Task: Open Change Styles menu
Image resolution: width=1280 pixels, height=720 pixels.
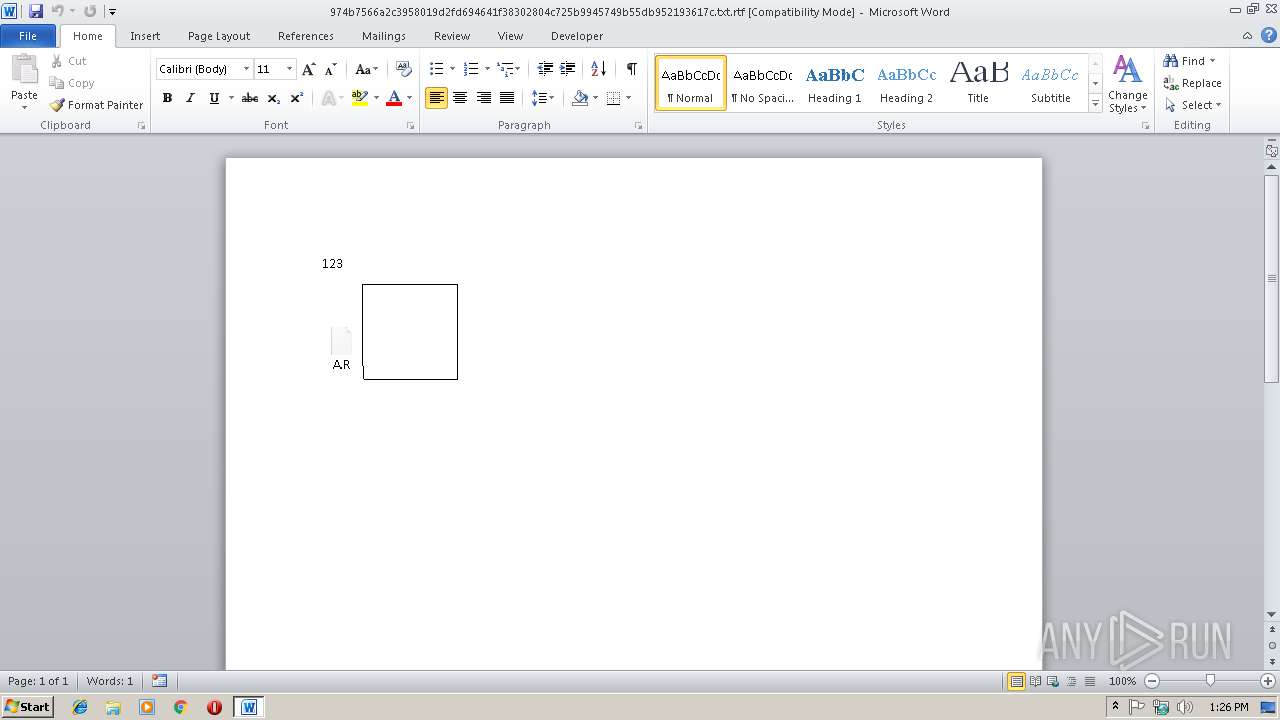Action: pyautogui.click(x=1127, y=84)
